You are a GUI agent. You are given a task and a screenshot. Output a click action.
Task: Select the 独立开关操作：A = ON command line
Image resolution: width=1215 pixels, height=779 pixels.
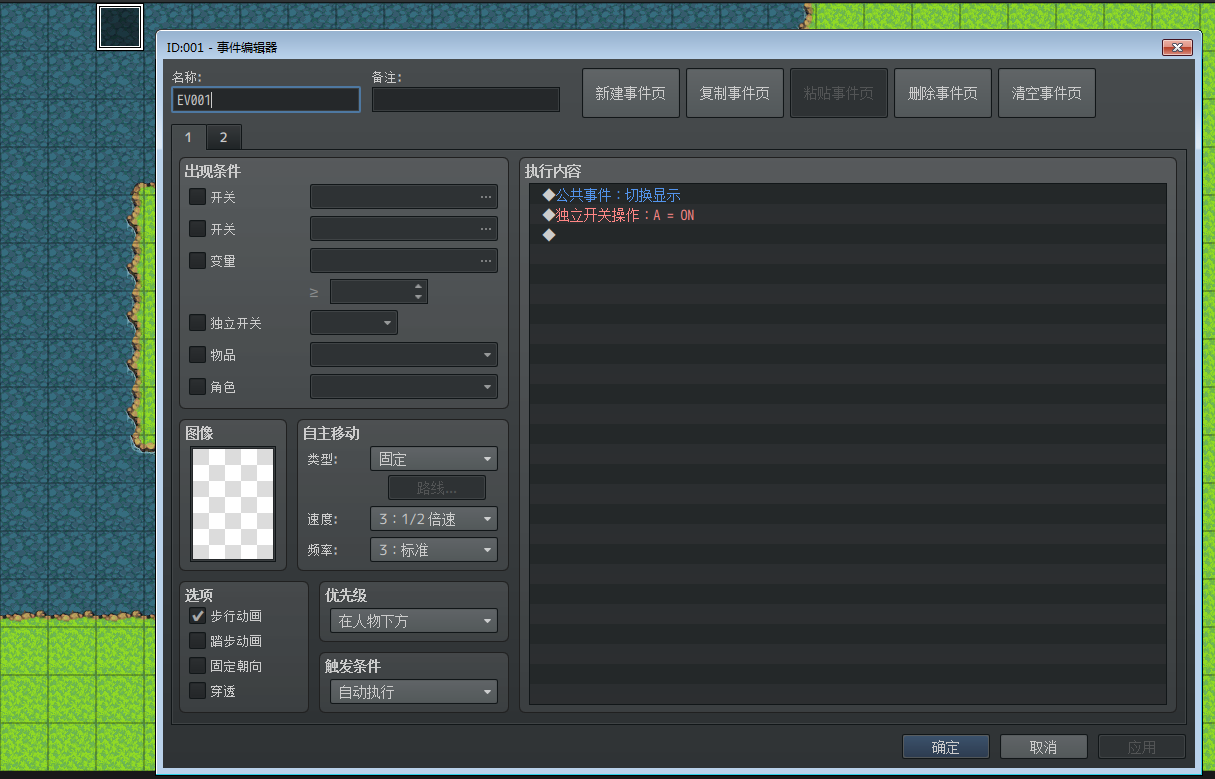tap(848, 215)
